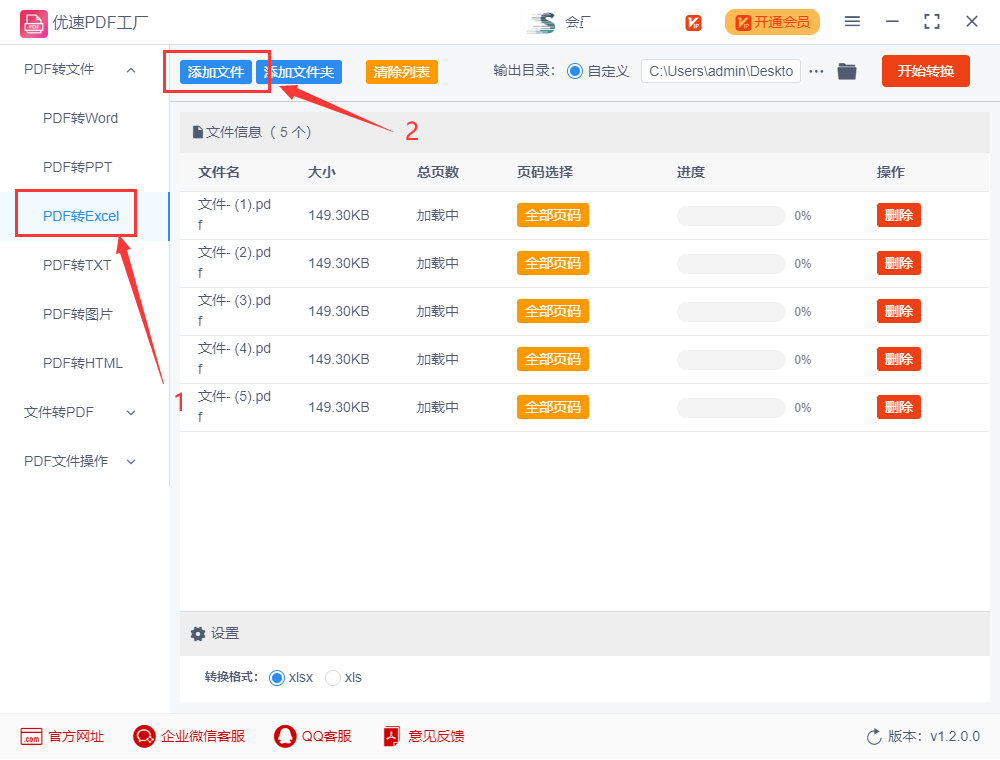The height and width of the screenshot is (760, 1000).
Task: Delete 文件- (2).pdf with 删除
Action: [x=899, y=263]
